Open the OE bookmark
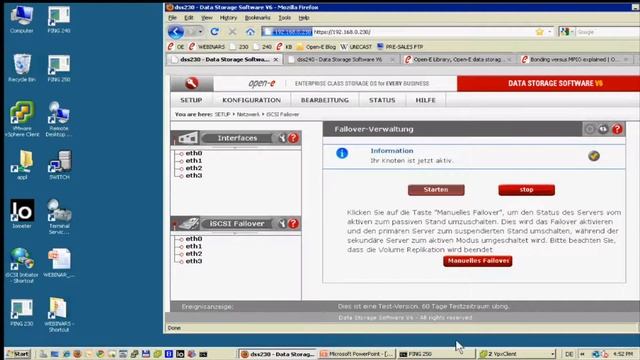 coord(176,47)
